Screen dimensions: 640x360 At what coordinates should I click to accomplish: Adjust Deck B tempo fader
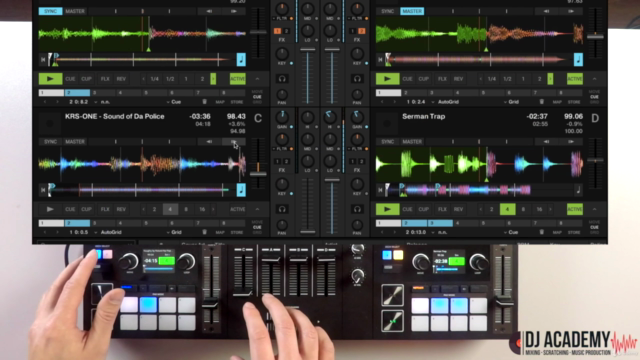(595, 37)
